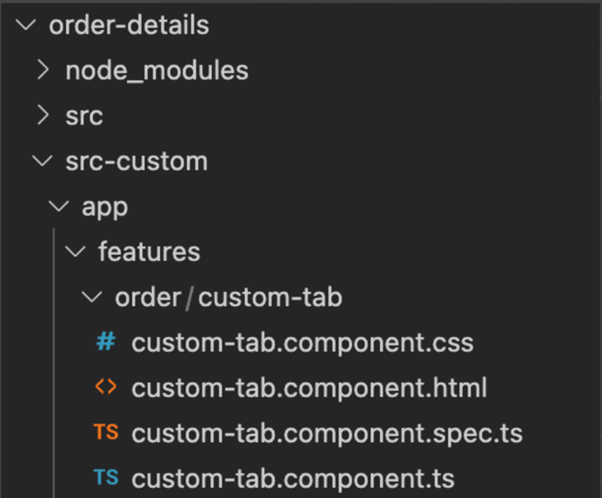The width and height of the screenshot is (602, 498).
Task: Click the orange TS icon for spec file
Action: [106, 432]
